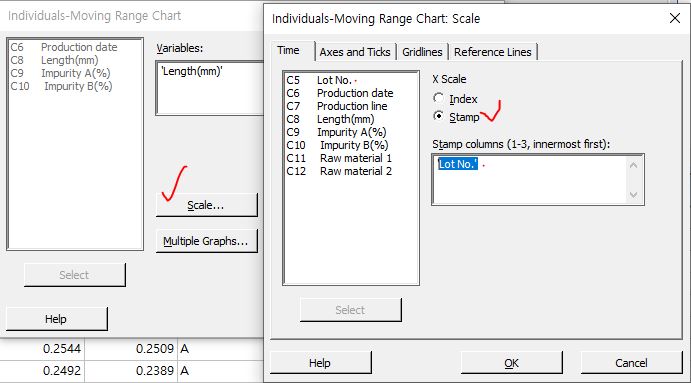The image size is (691, 383).
Task: Click worksheet cell with value 0.2492
Action: (x=42, y=371)
